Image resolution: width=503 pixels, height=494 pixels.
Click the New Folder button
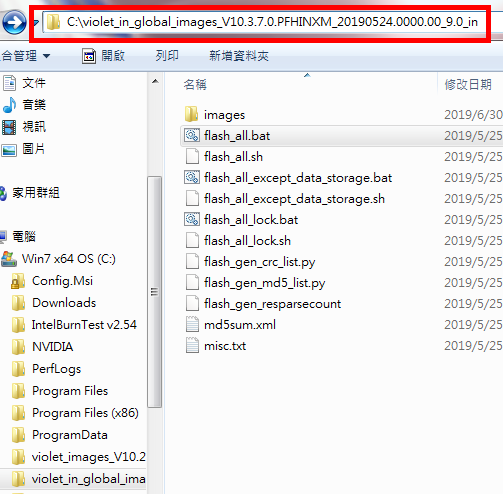tap(239, 56)
